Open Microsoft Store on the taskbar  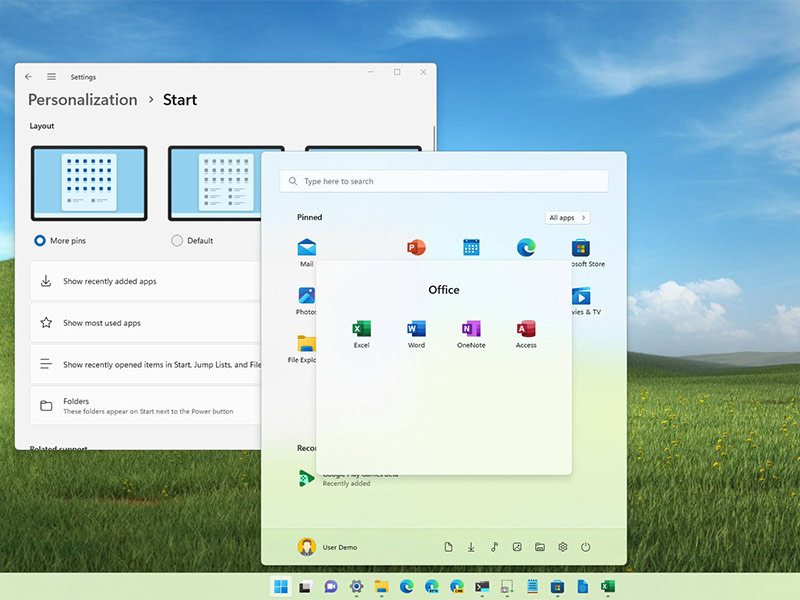click(x=557, y=587)
